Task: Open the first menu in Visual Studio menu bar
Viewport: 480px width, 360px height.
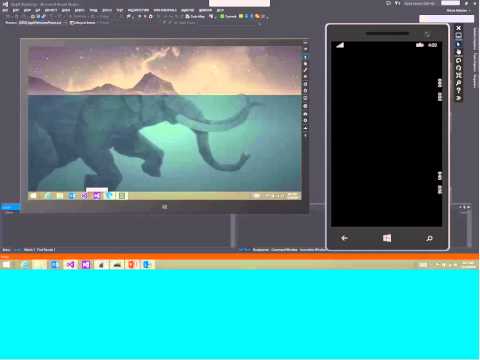Action: (5, 10)
